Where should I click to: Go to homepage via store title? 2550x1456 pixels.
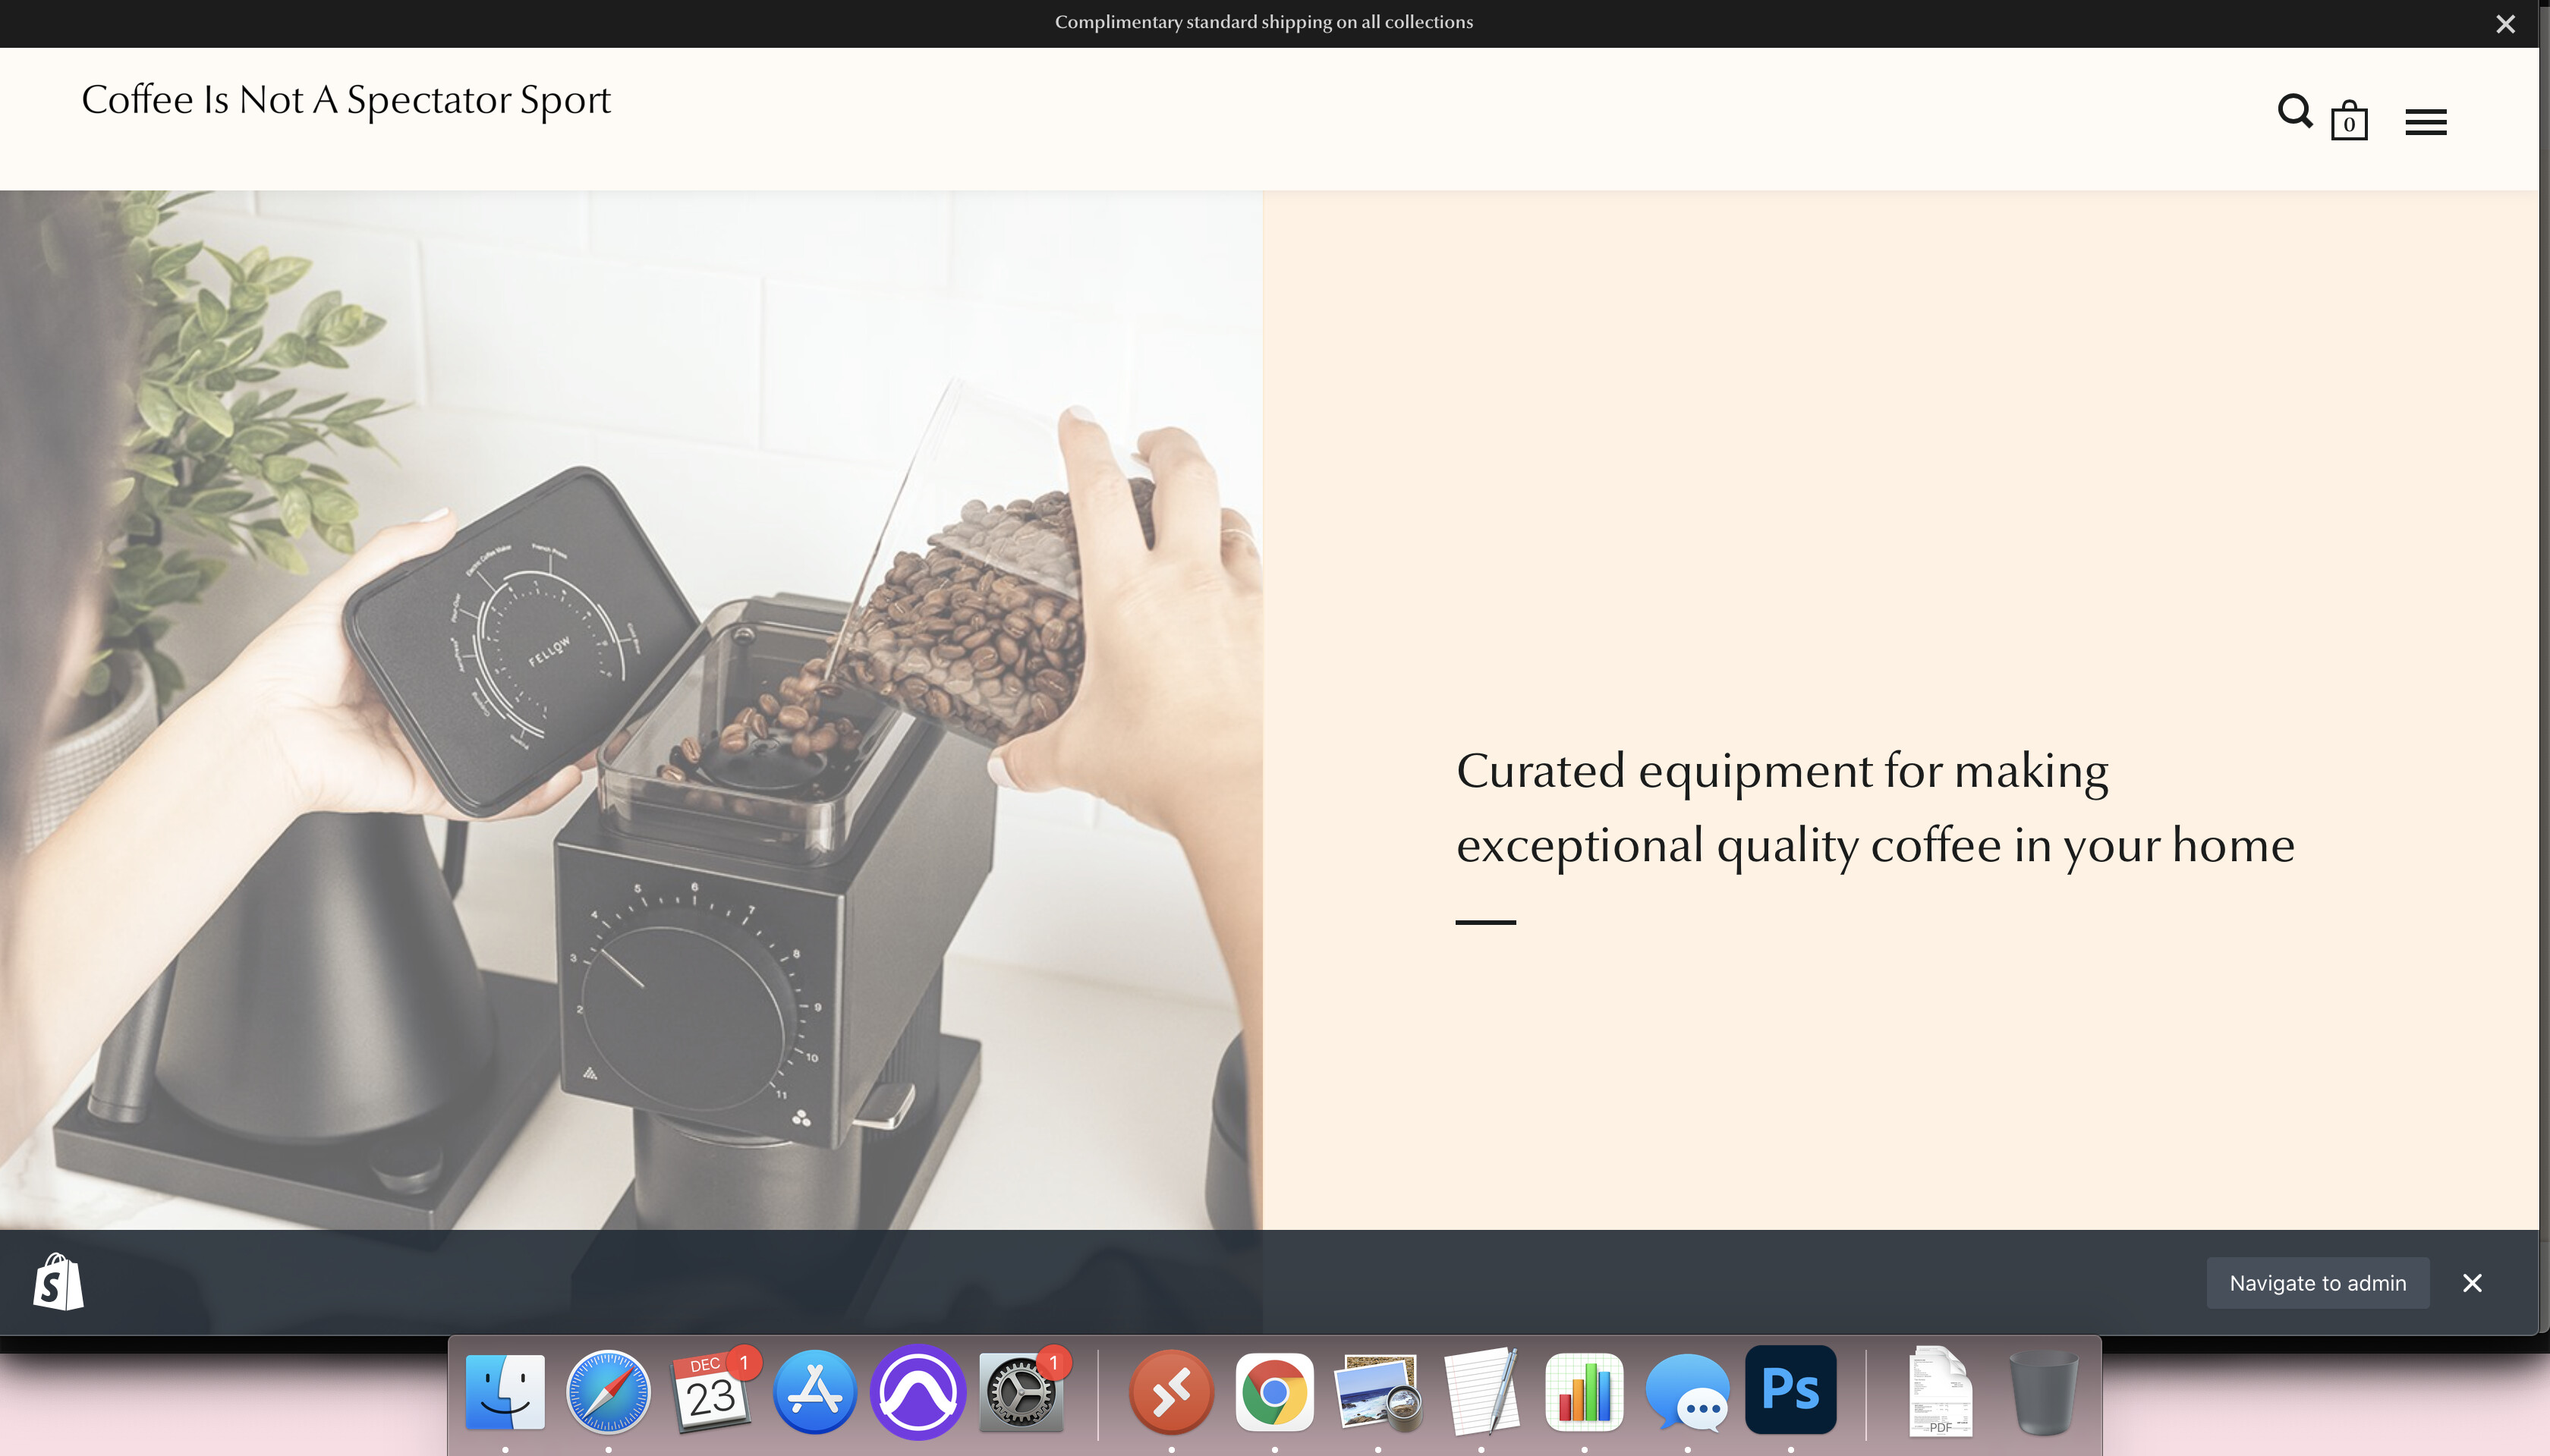[x=345, y=100]
